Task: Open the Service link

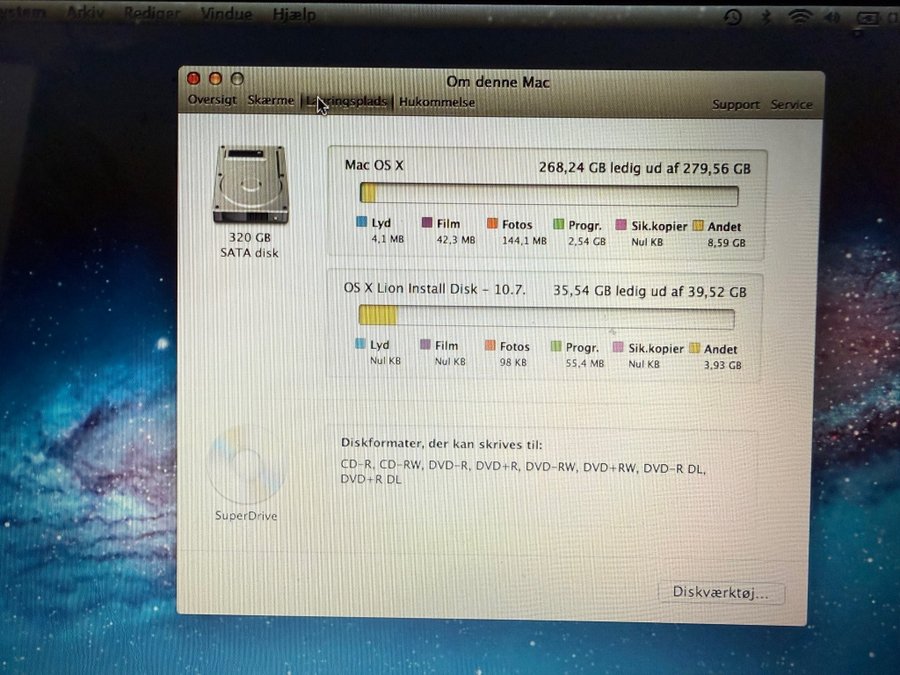Action: (791, 105)
